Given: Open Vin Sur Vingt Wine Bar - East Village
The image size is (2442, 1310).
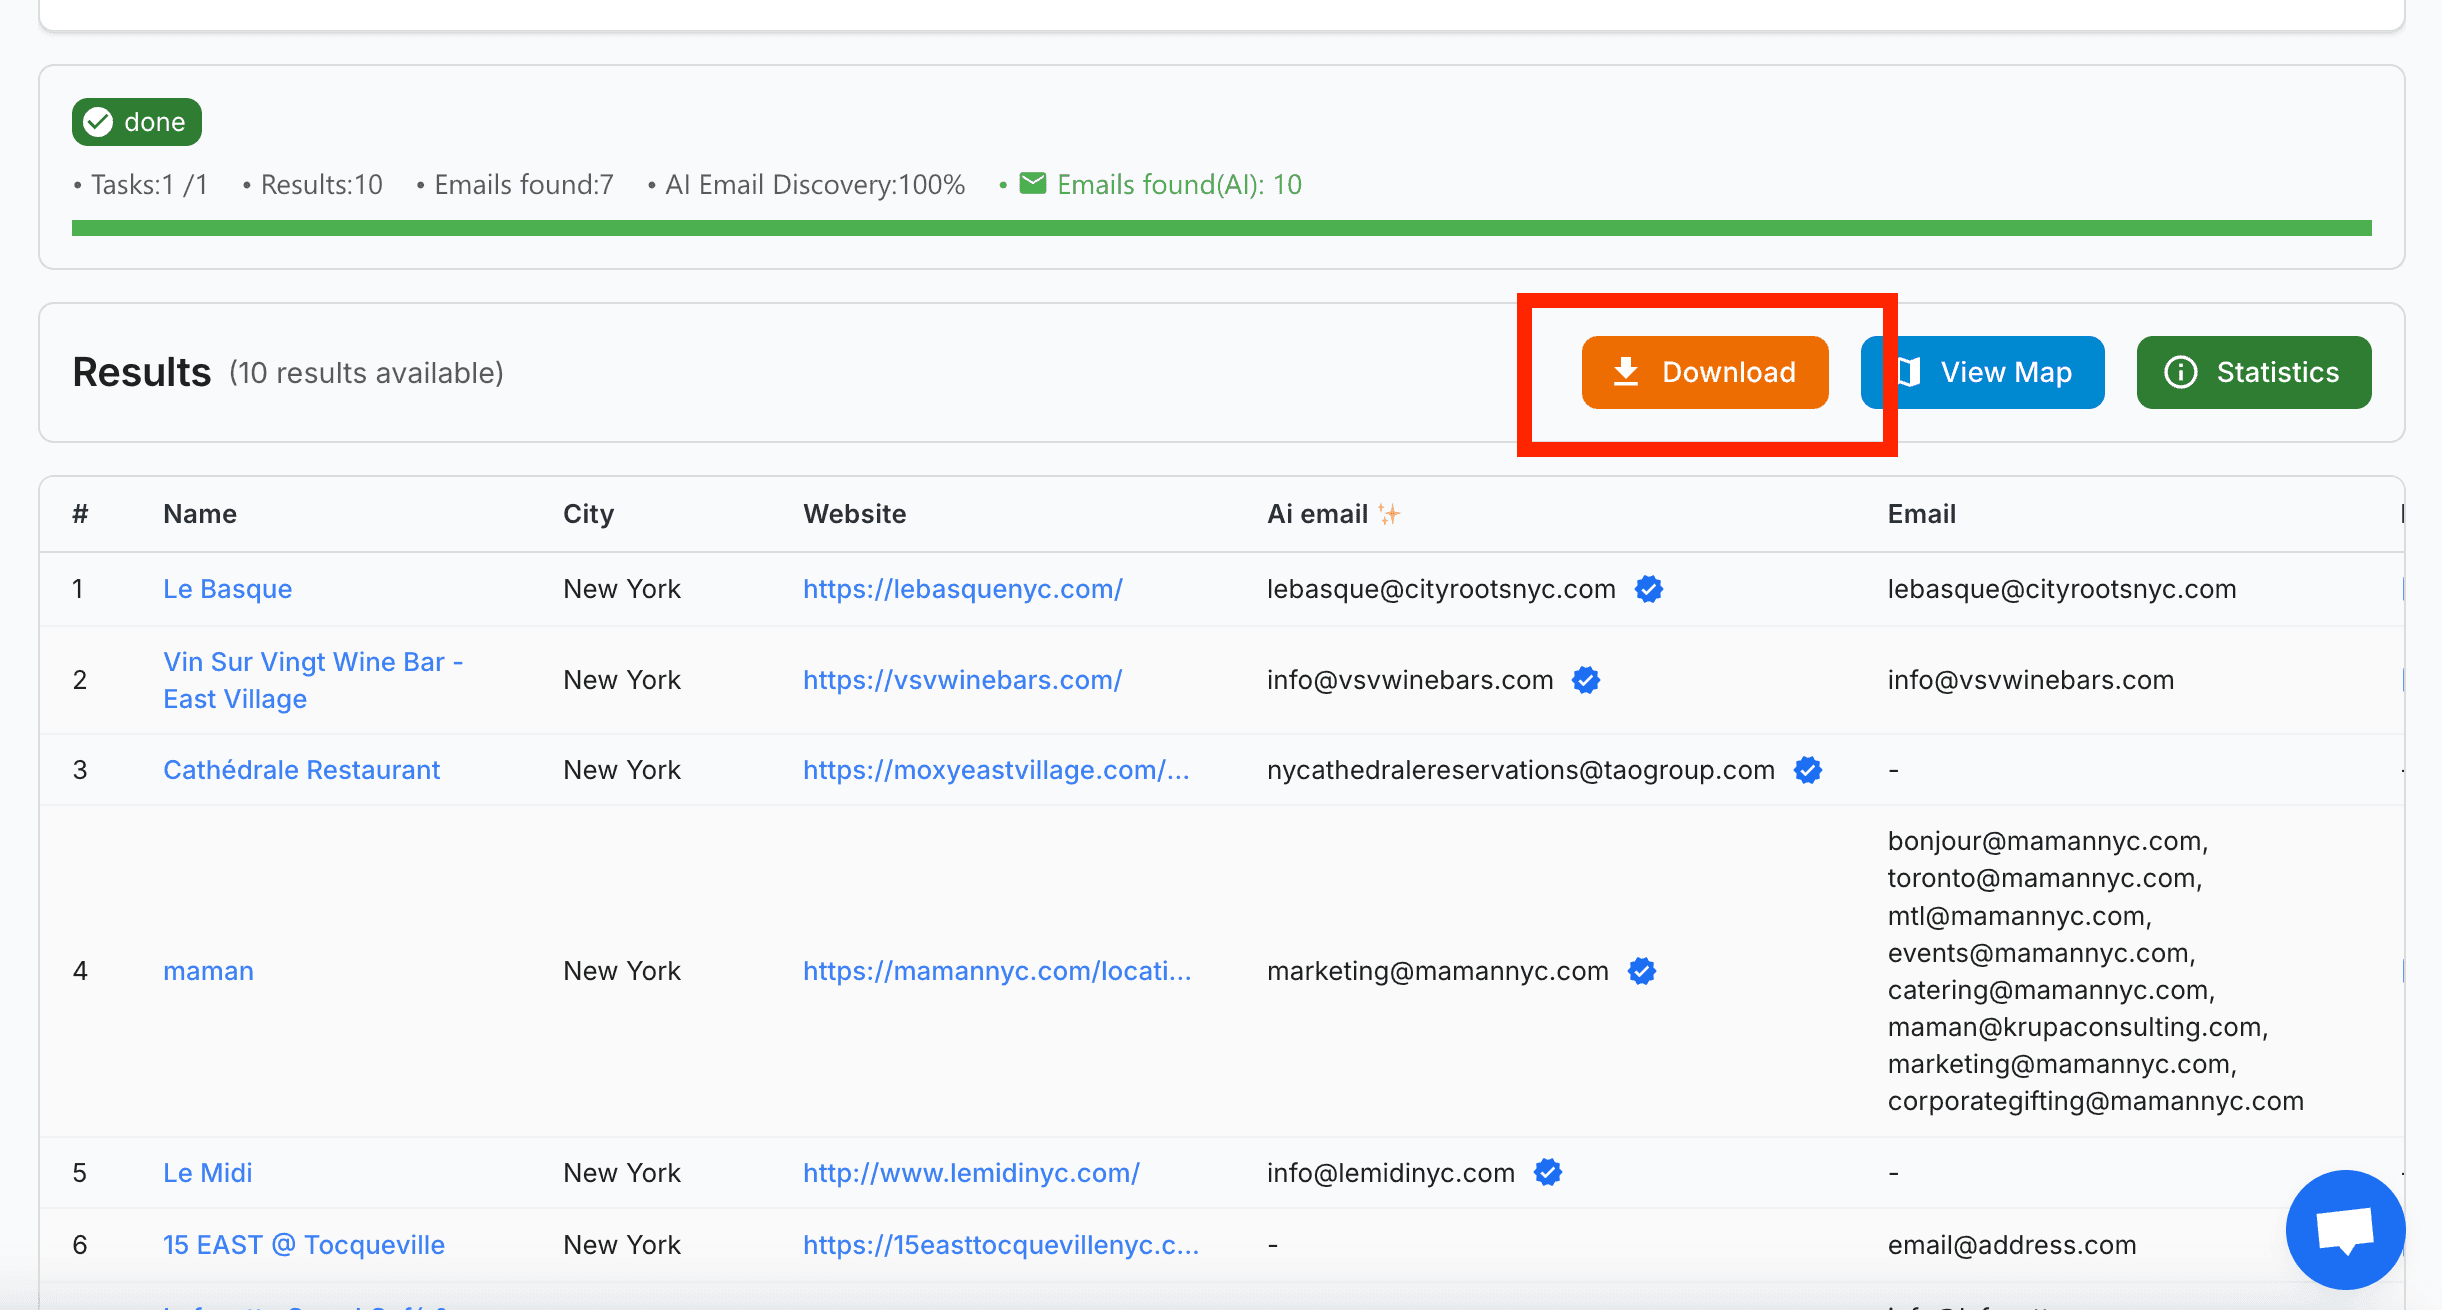Looking at the screenshot, I should coord(313,680).
